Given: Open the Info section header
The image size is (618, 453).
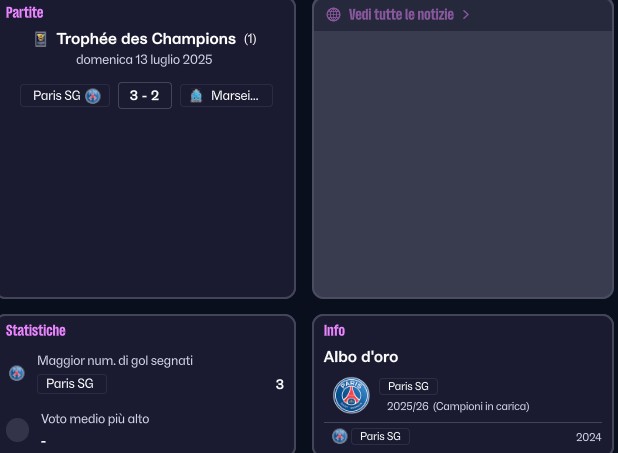Looking at the screenshot, I should [x=334, y=330].
